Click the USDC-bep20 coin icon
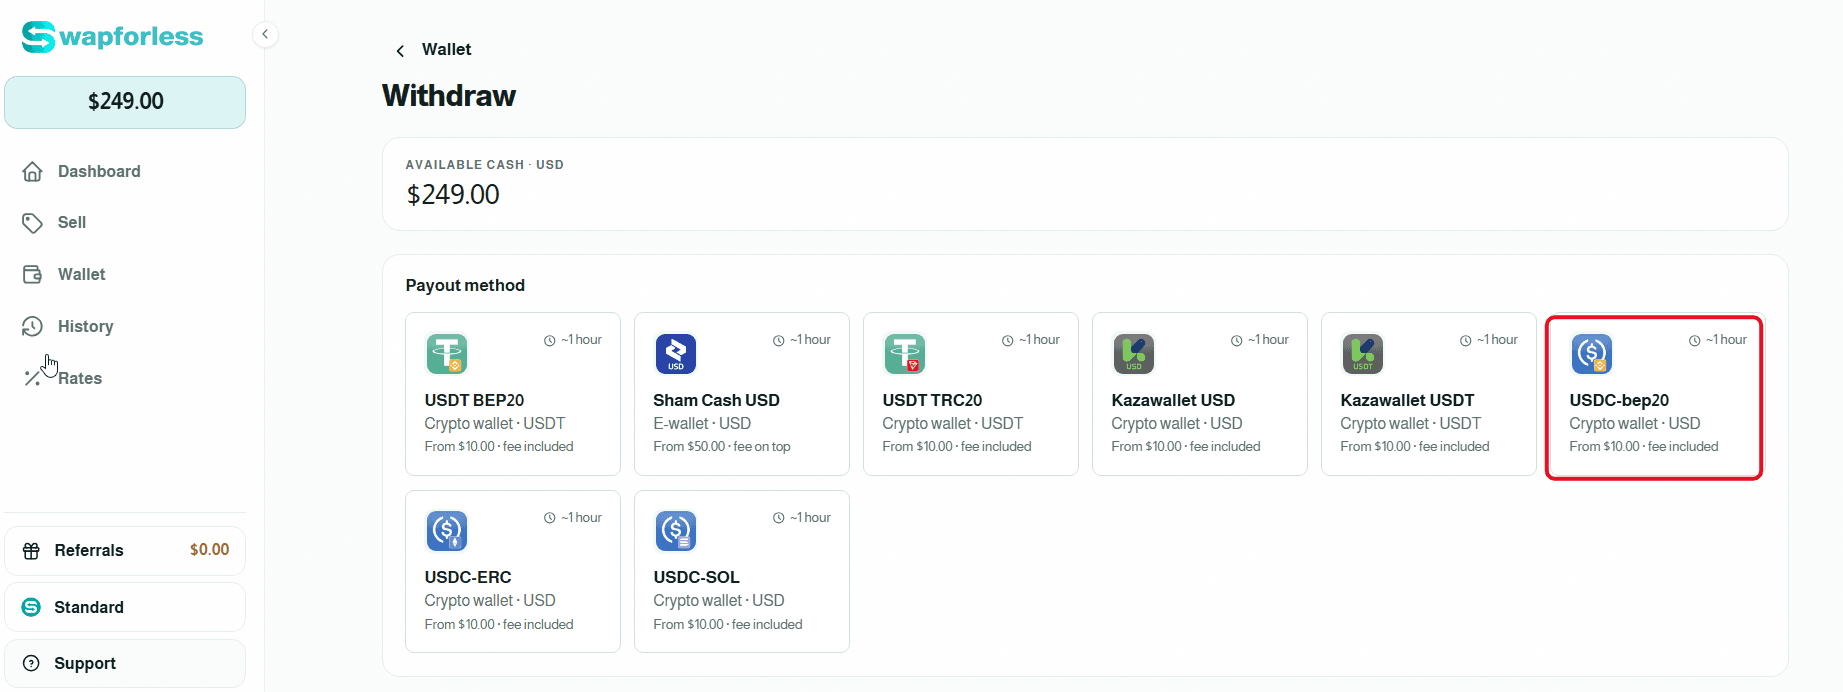Screen dimensions: 1843x692 coord(1592,354)
